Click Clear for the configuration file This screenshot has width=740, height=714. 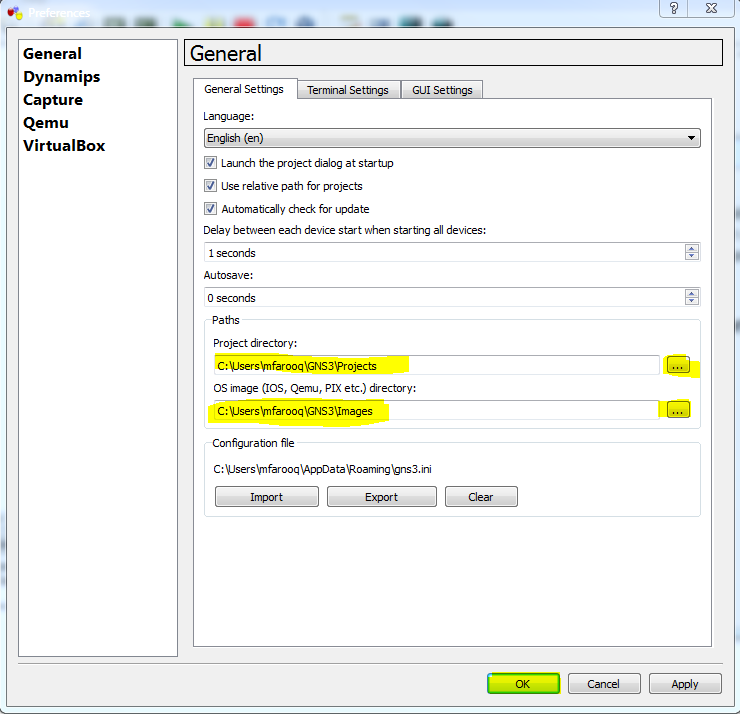[481, 497]
